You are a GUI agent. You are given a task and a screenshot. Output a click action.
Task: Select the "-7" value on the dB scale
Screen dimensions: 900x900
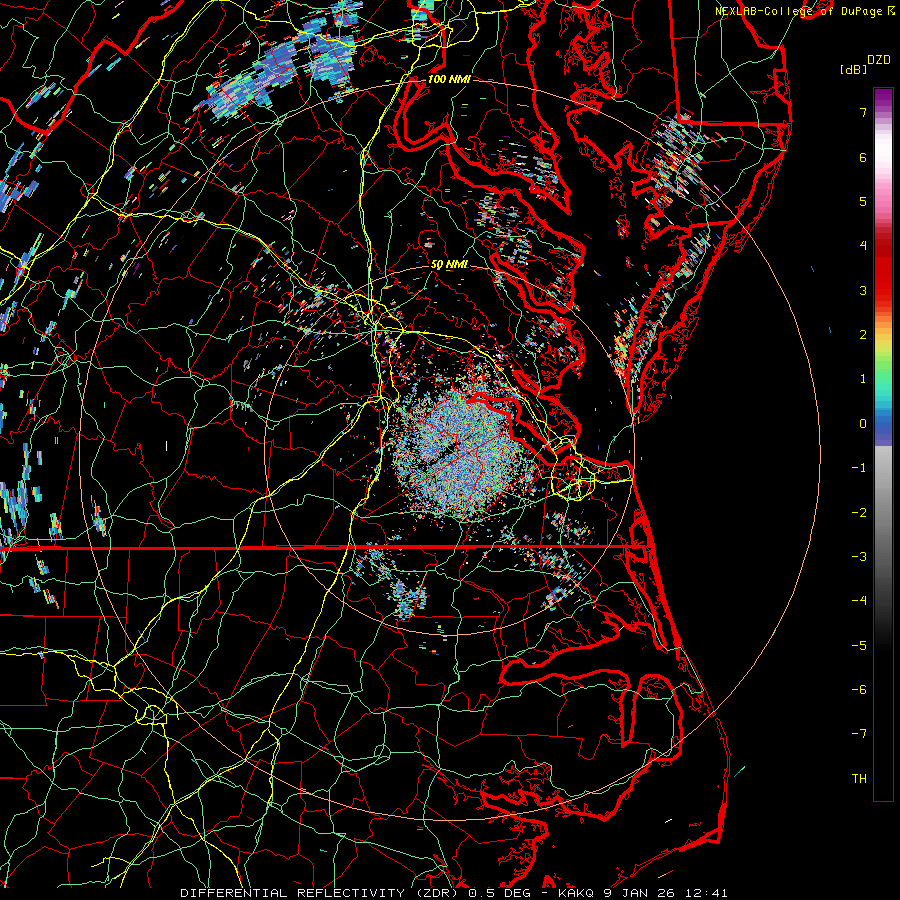[x=859, y=734]
